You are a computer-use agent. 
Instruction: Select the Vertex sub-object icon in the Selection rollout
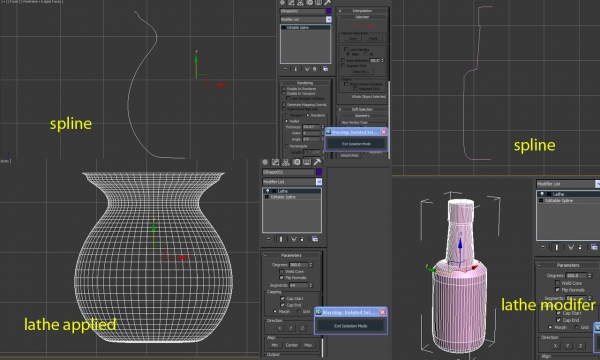point(354,26)
